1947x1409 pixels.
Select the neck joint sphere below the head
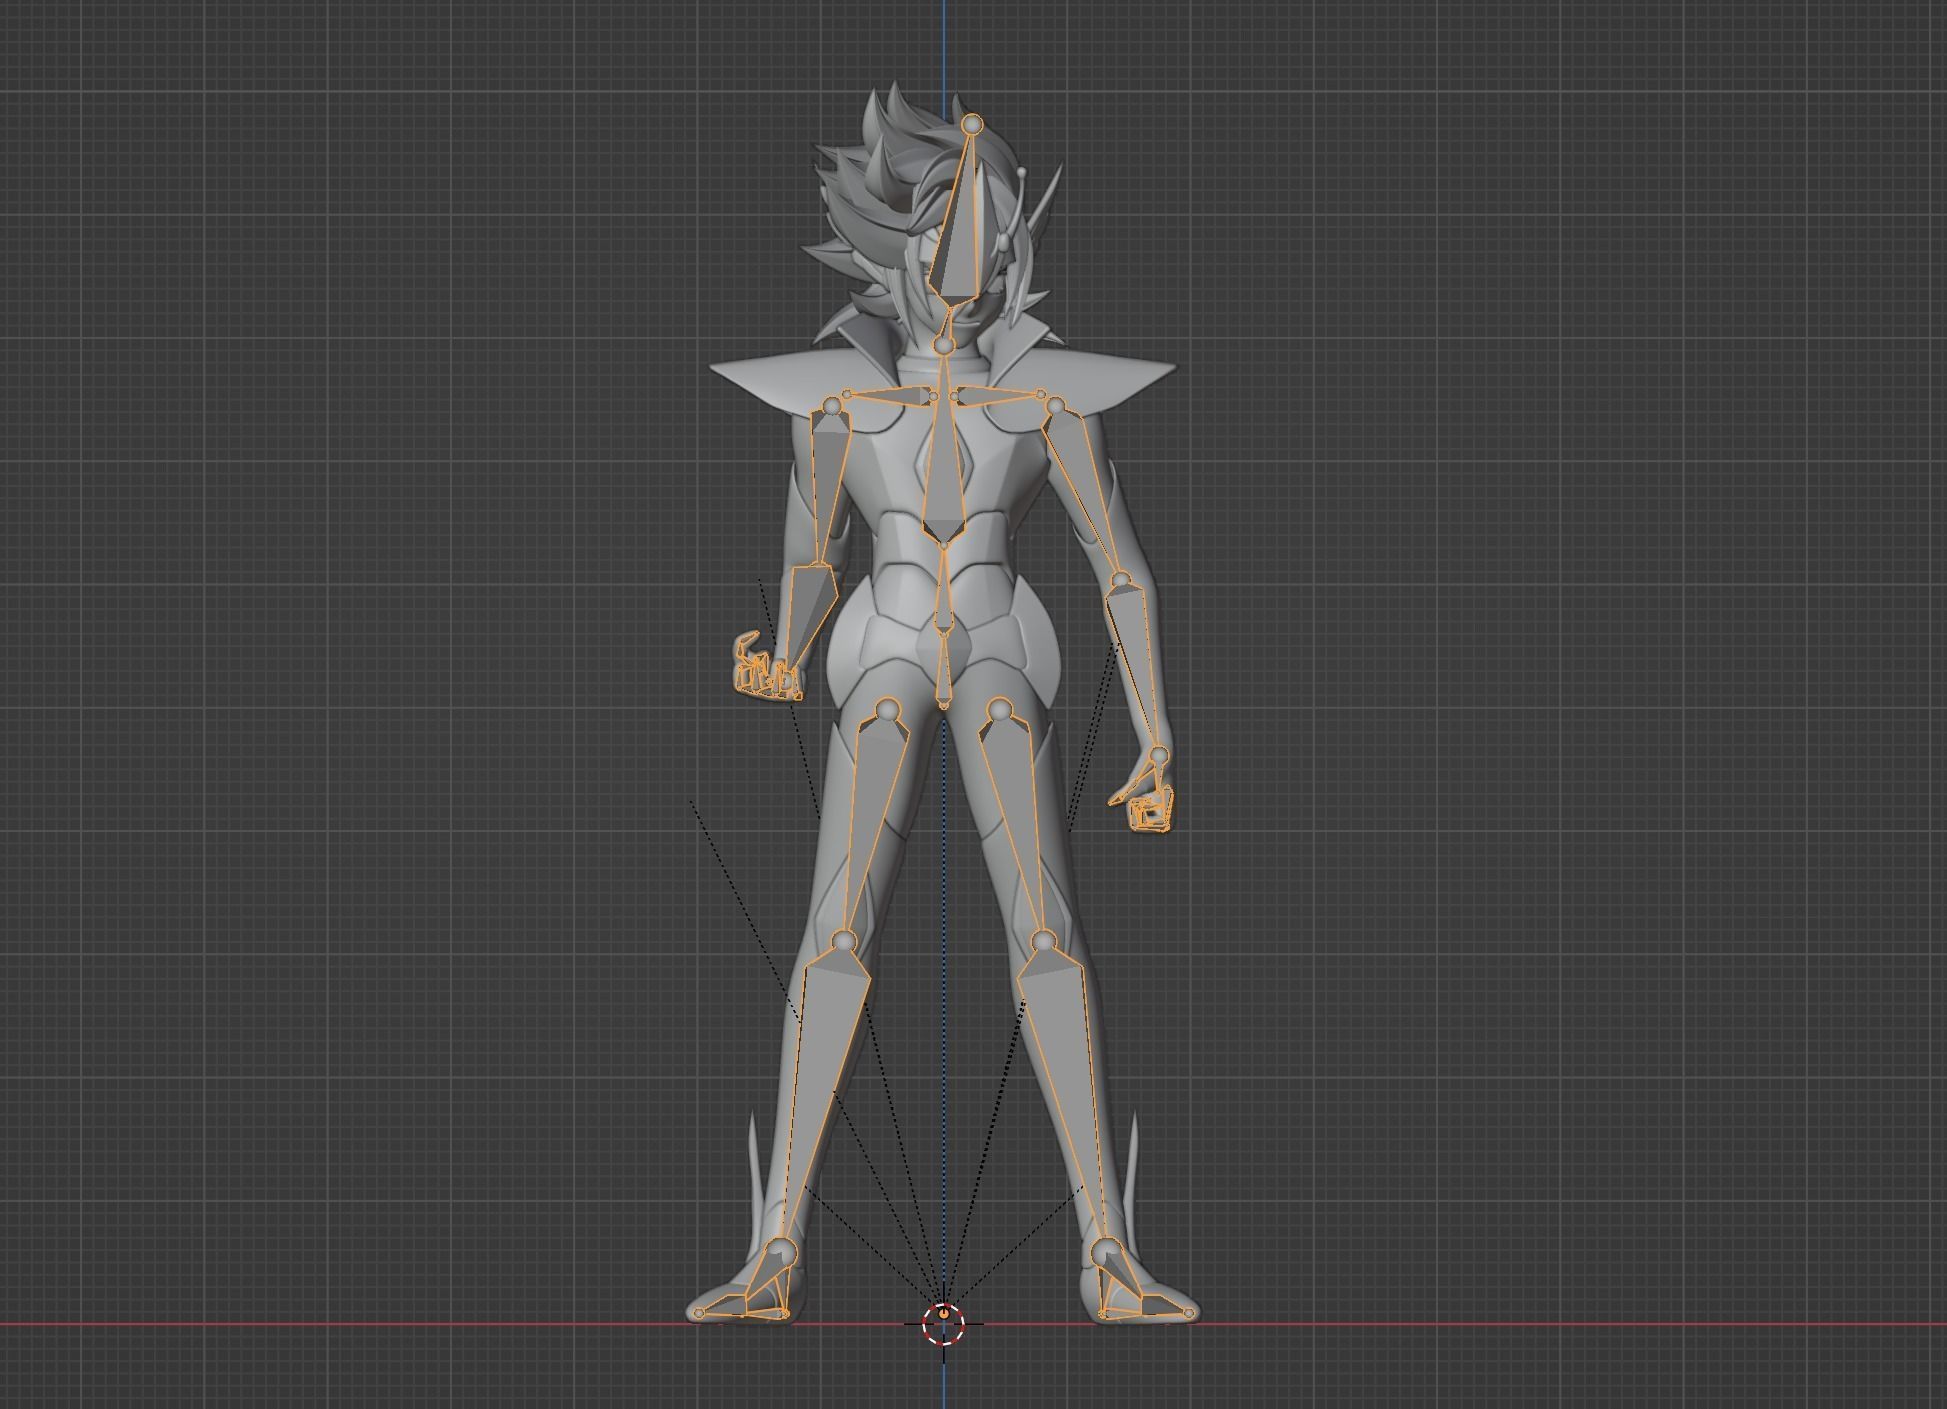coord(945,346)
